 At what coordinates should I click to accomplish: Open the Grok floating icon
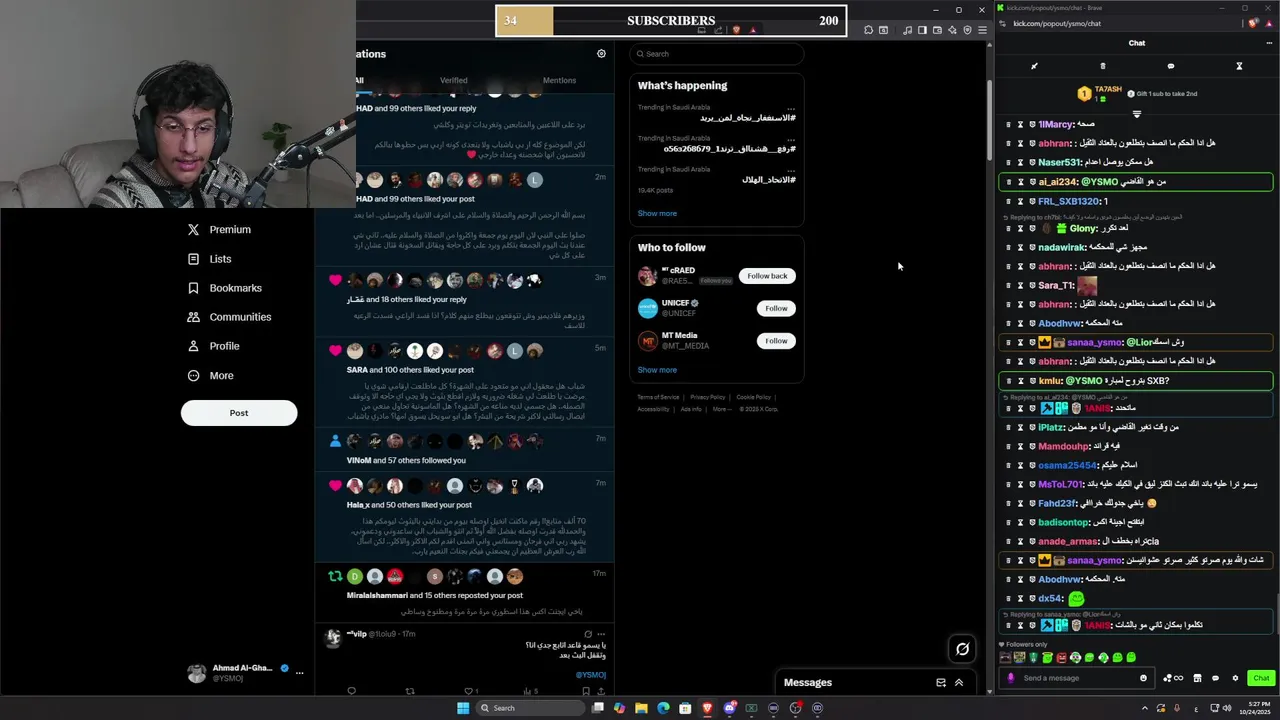click(x=962, y=649)
